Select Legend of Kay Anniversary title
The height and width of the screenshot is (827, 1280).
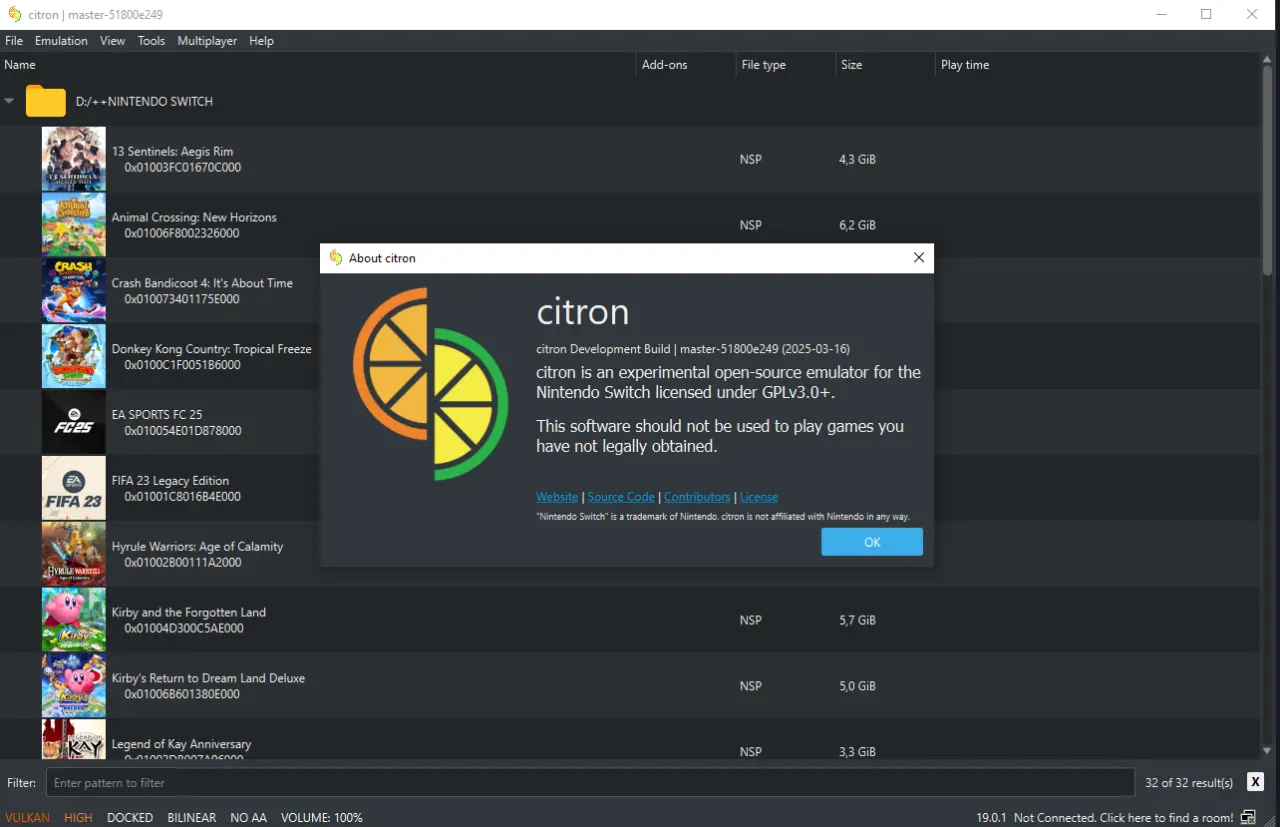[x=181, y=744]
